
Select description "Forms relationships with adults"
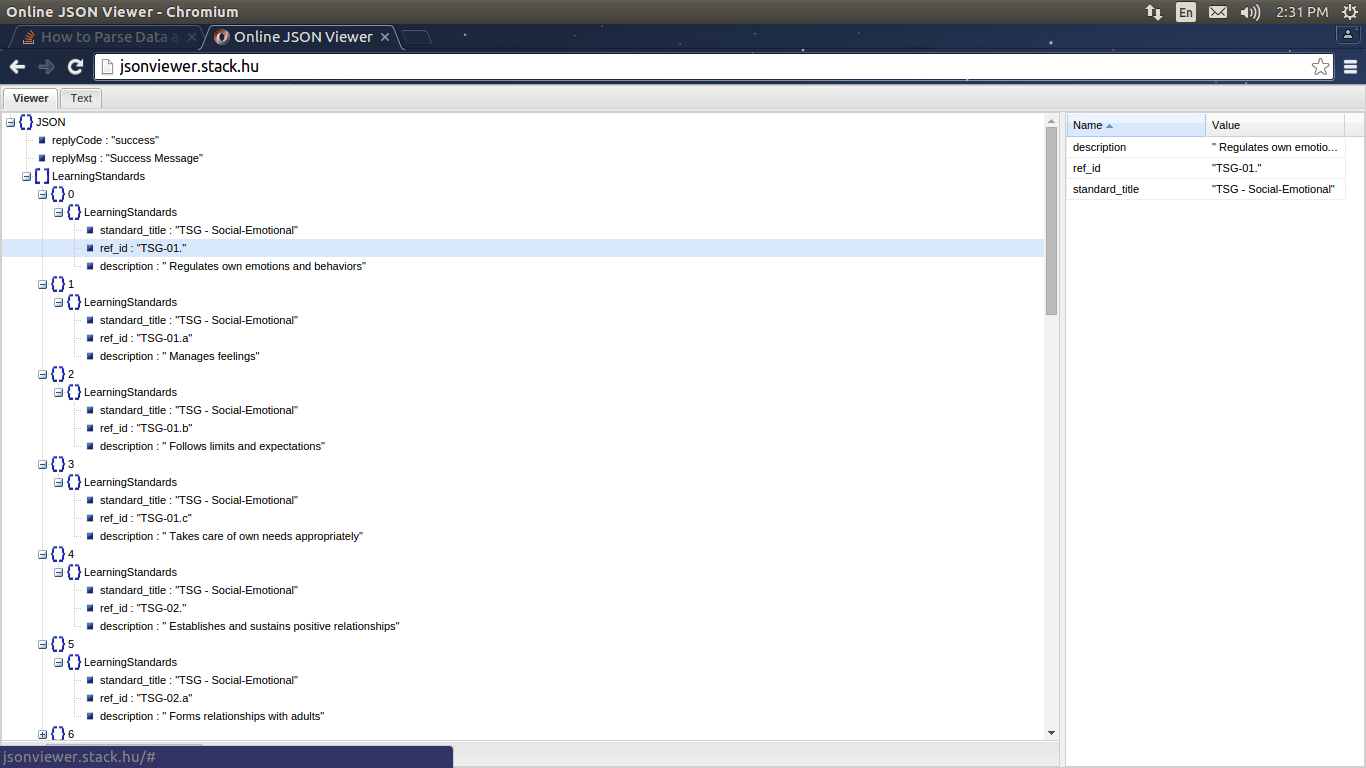[212, 716]
